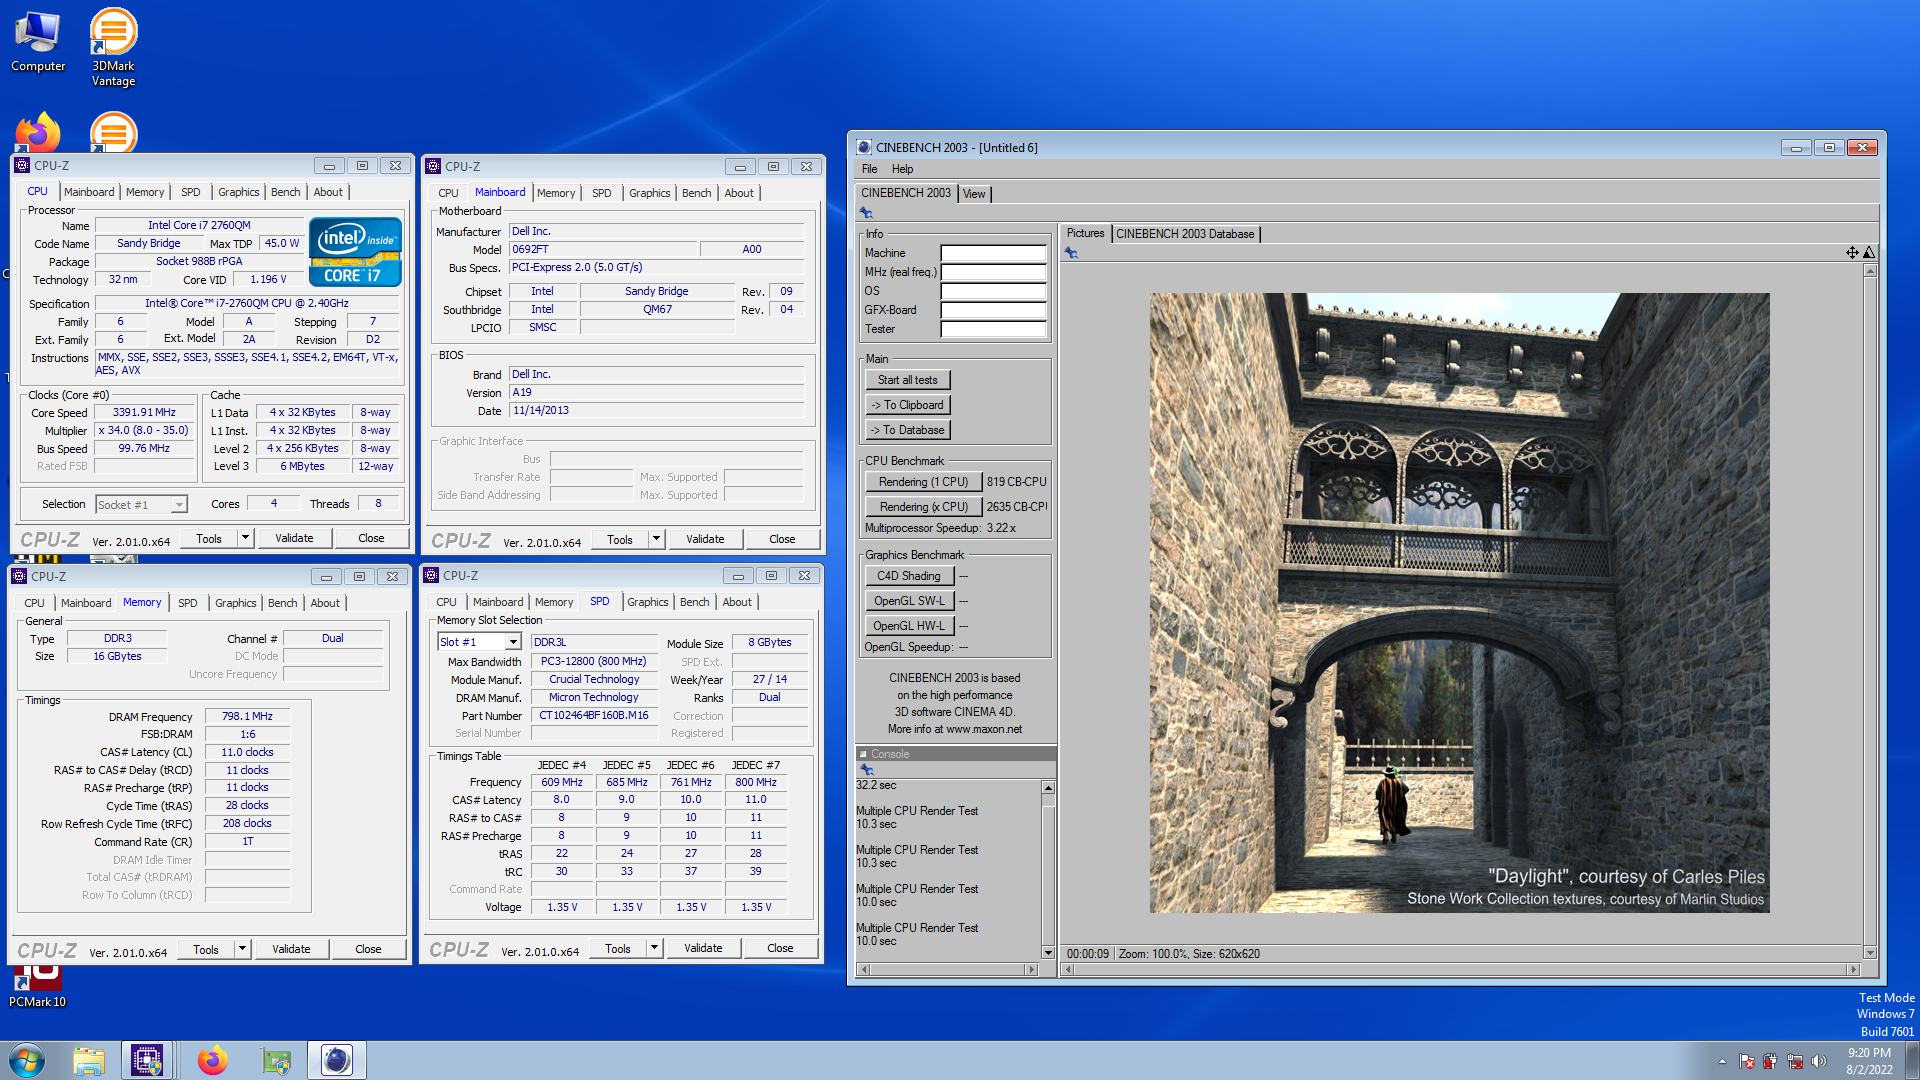
Task: Run the C4D Shading test
Action: click(x=909, y=576)
